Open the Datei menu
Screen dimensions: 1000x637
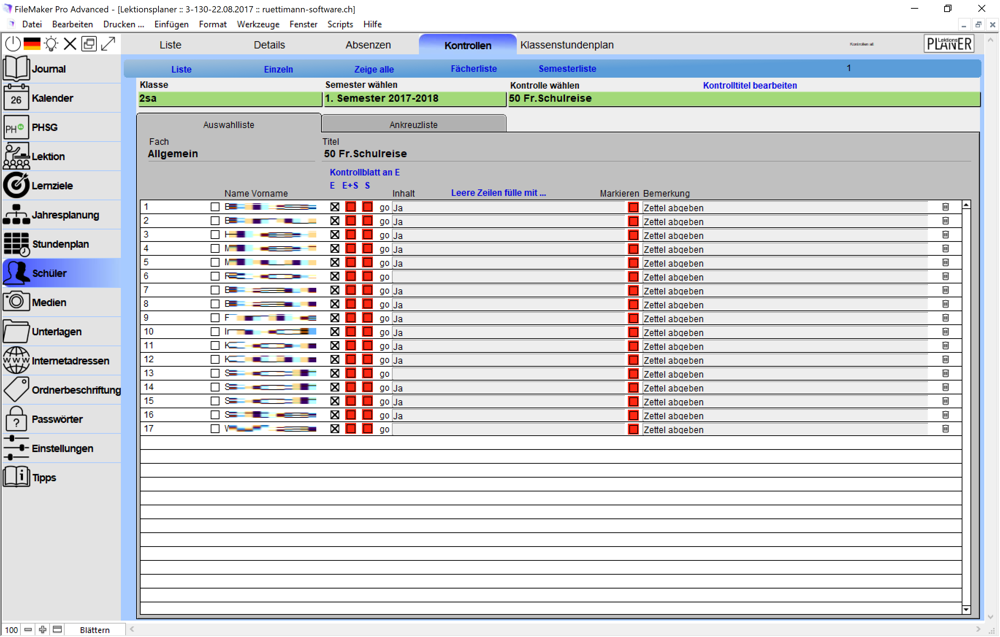[x=32, y=24]
